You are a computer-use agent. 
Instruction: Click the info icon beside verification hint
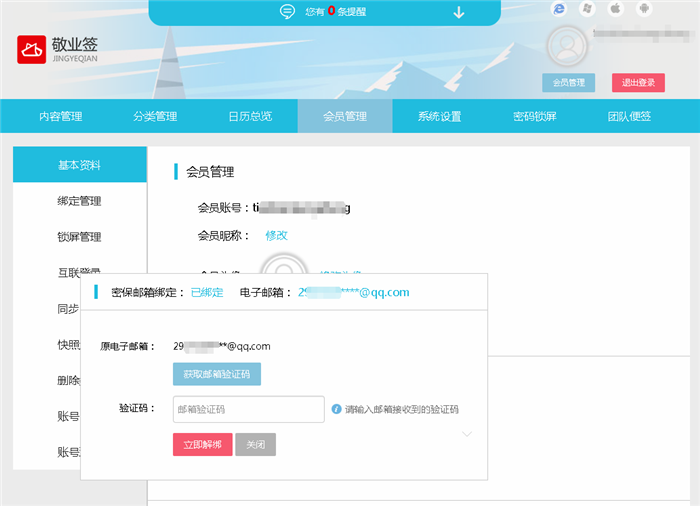(336, 409)
